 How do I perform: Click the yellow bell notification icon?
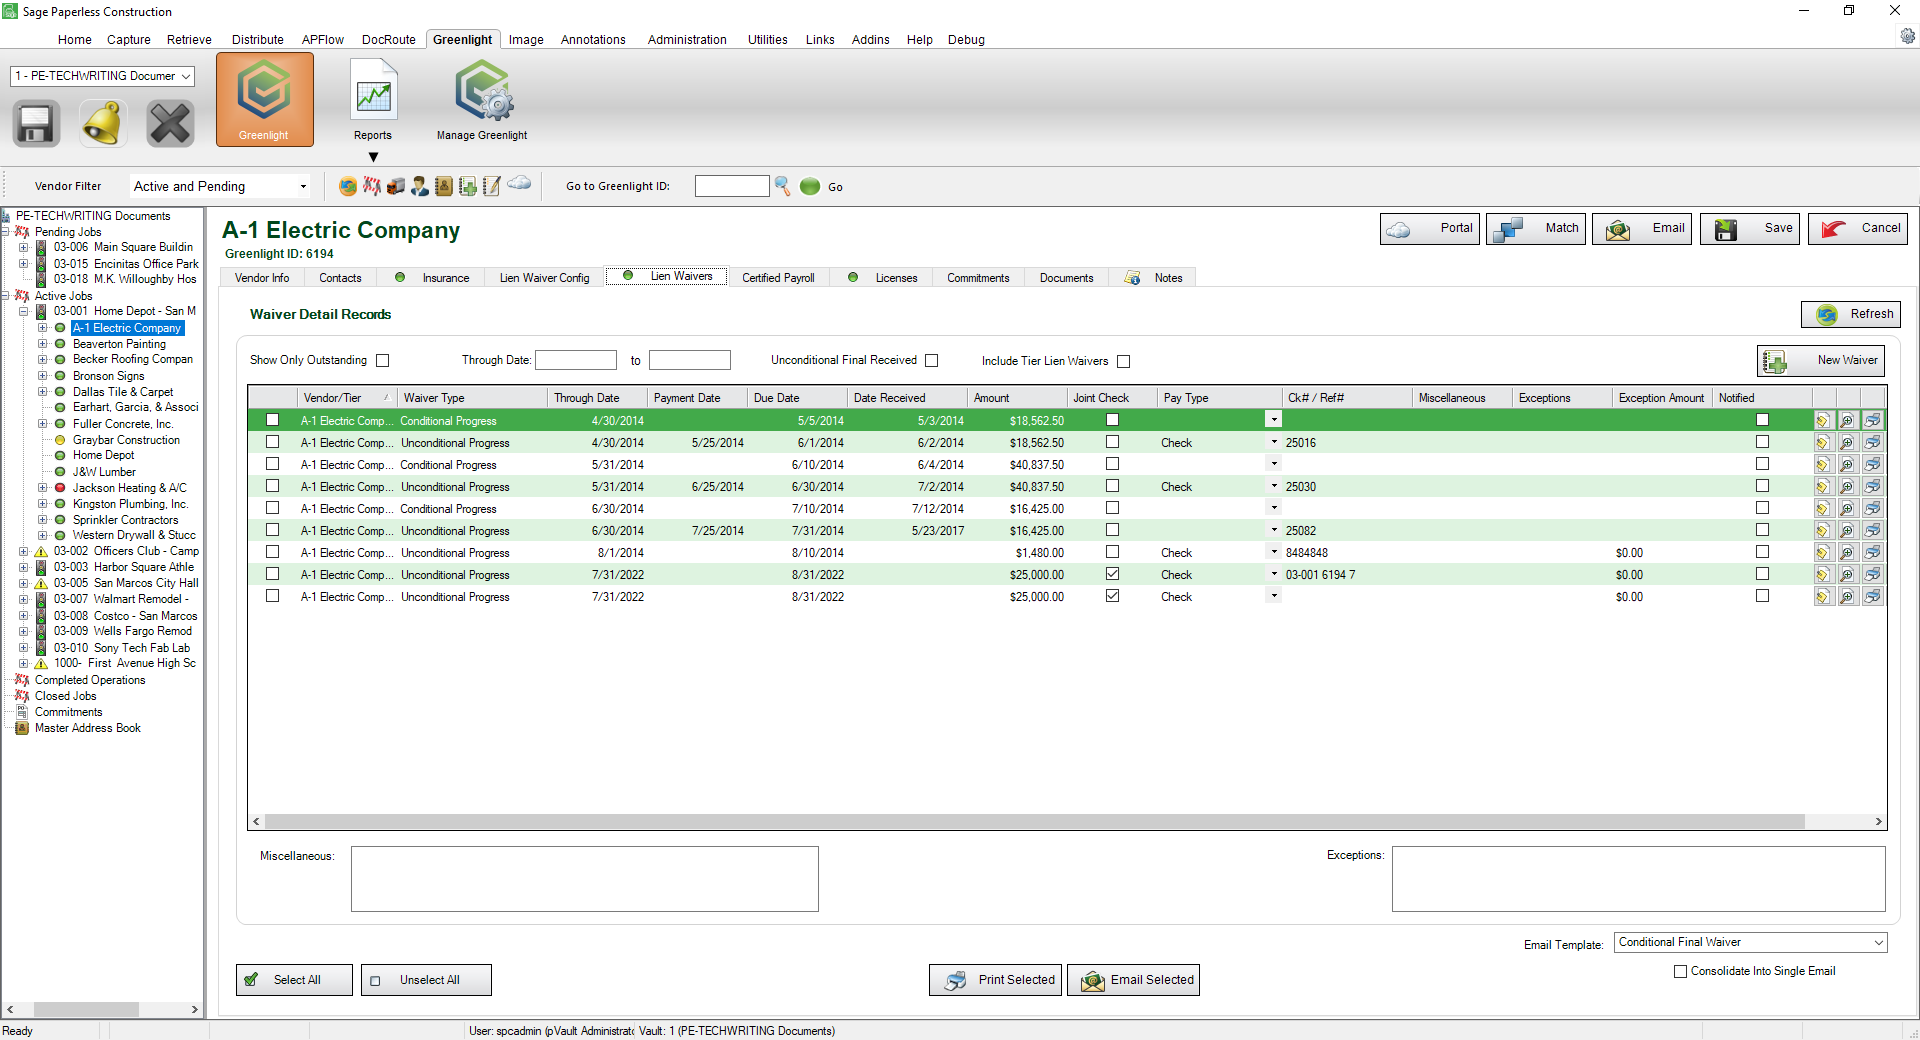103,124
